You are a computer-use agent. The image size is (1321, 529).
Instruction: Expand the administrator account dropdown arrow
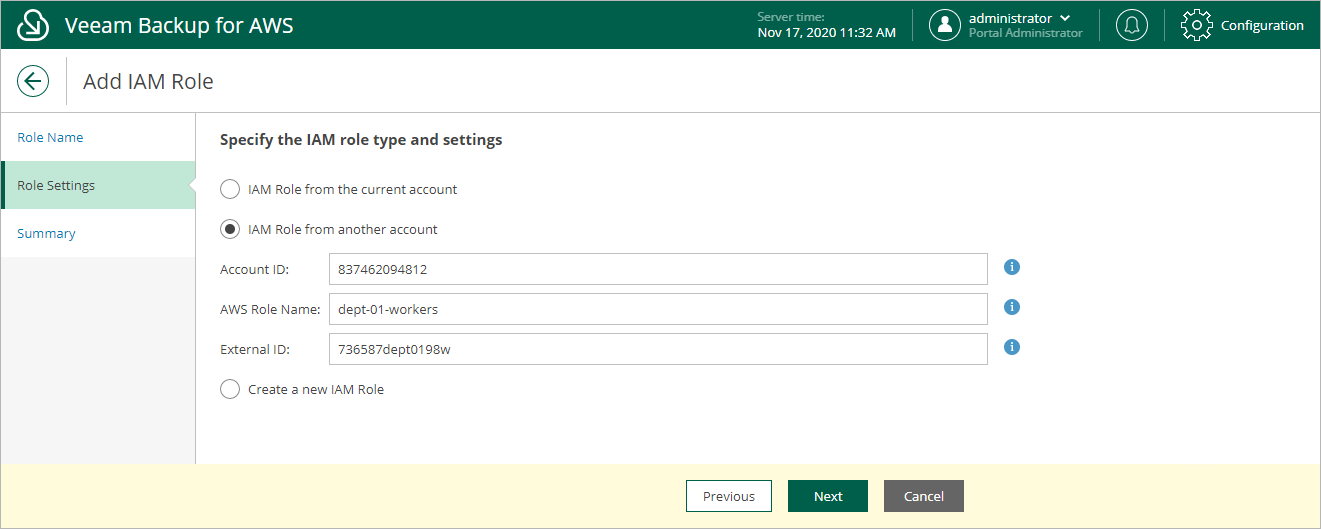pos(1065,18)
